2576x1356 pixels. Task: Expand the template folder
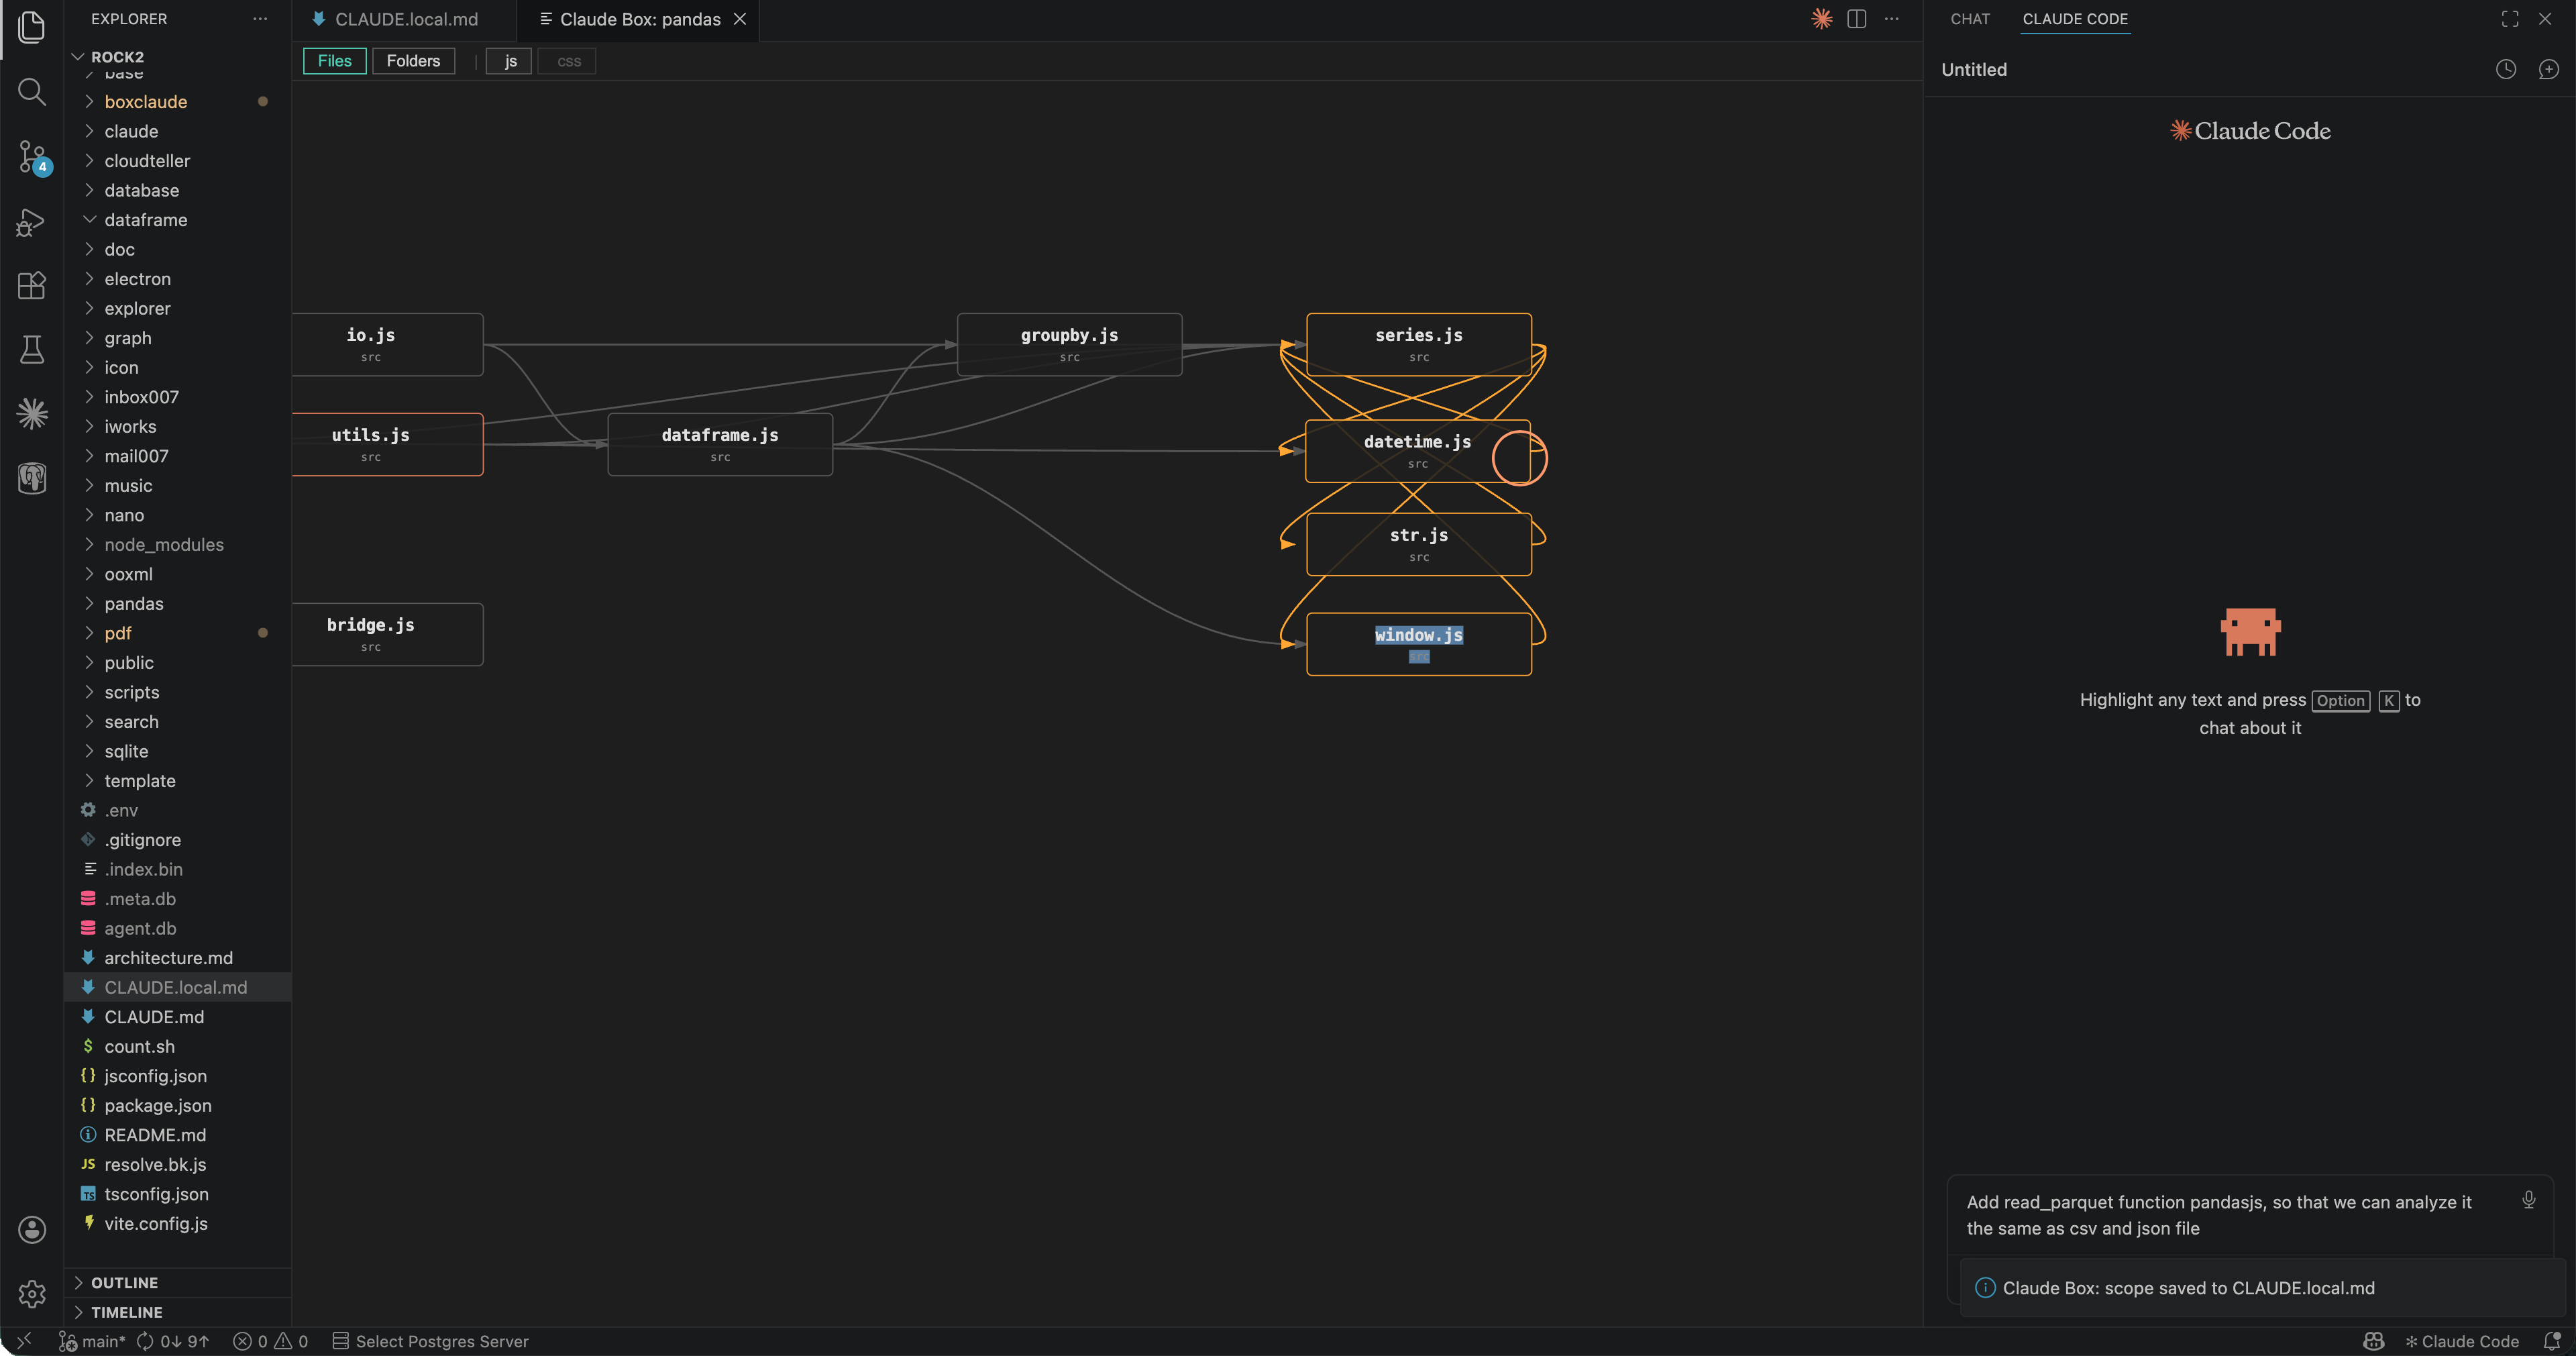(178, 780)
